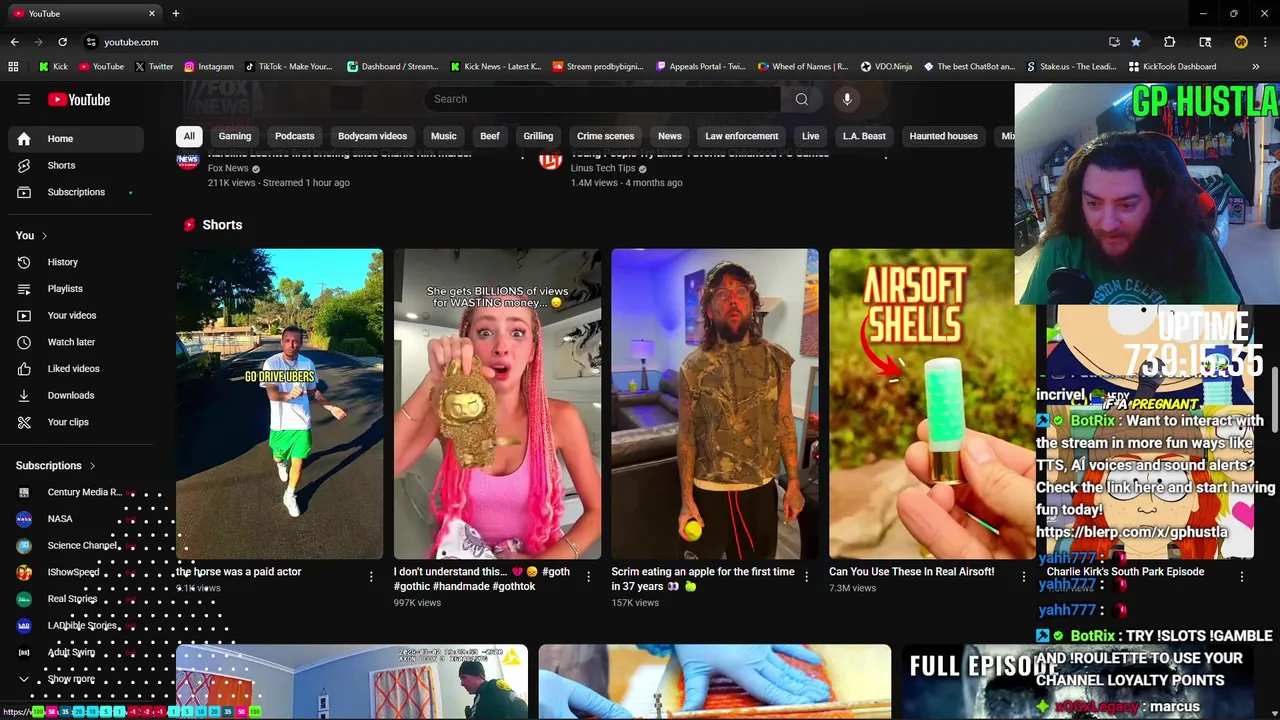Open Downloads in the sidebar
1280x720 pixels.
tap(76, 395)
